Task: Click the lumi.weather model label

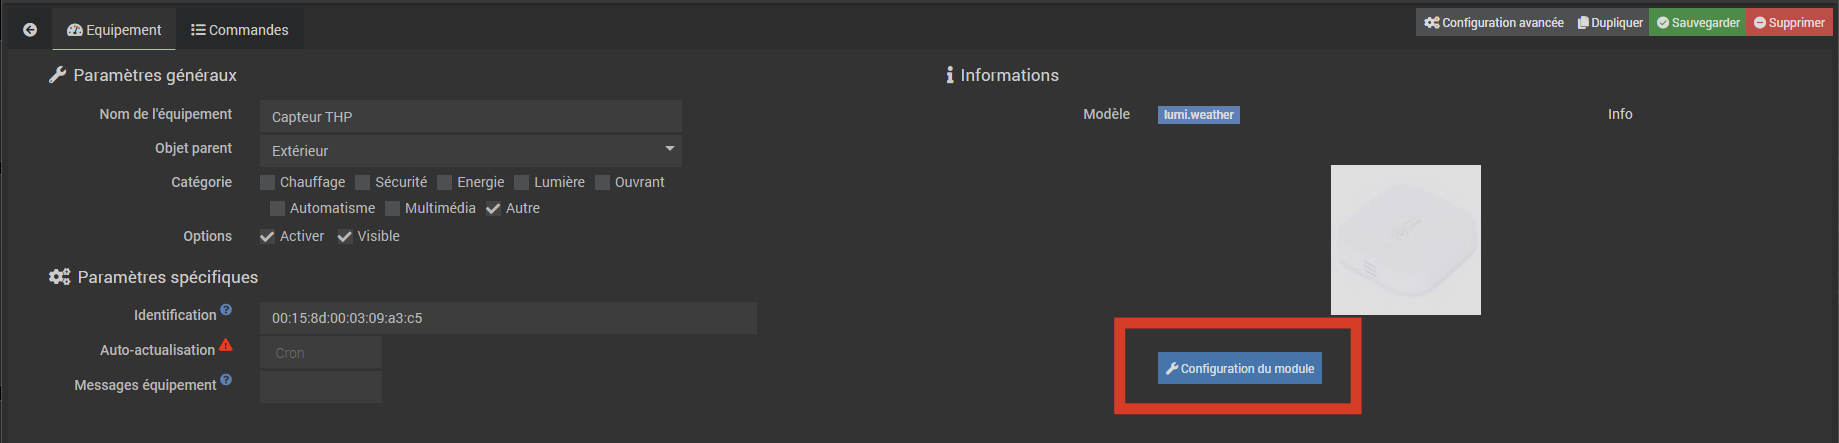Action: tap(1198, 115)
